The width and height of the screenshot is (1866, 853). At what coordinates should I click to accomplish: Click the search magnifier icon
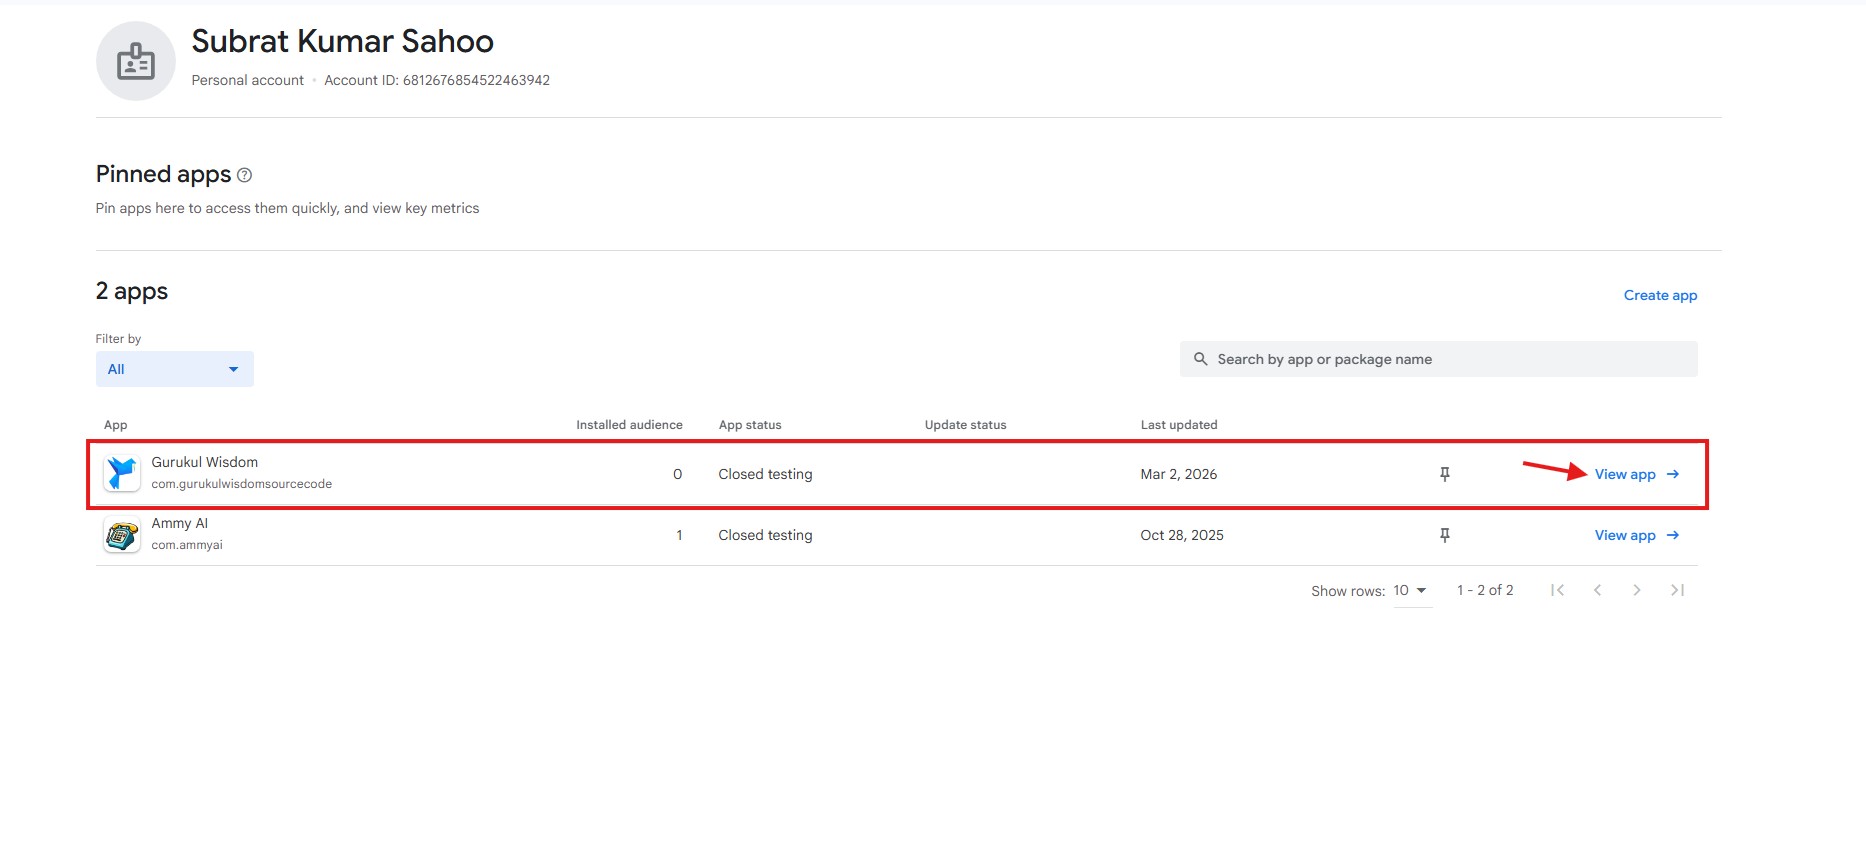coord(1200,359)
